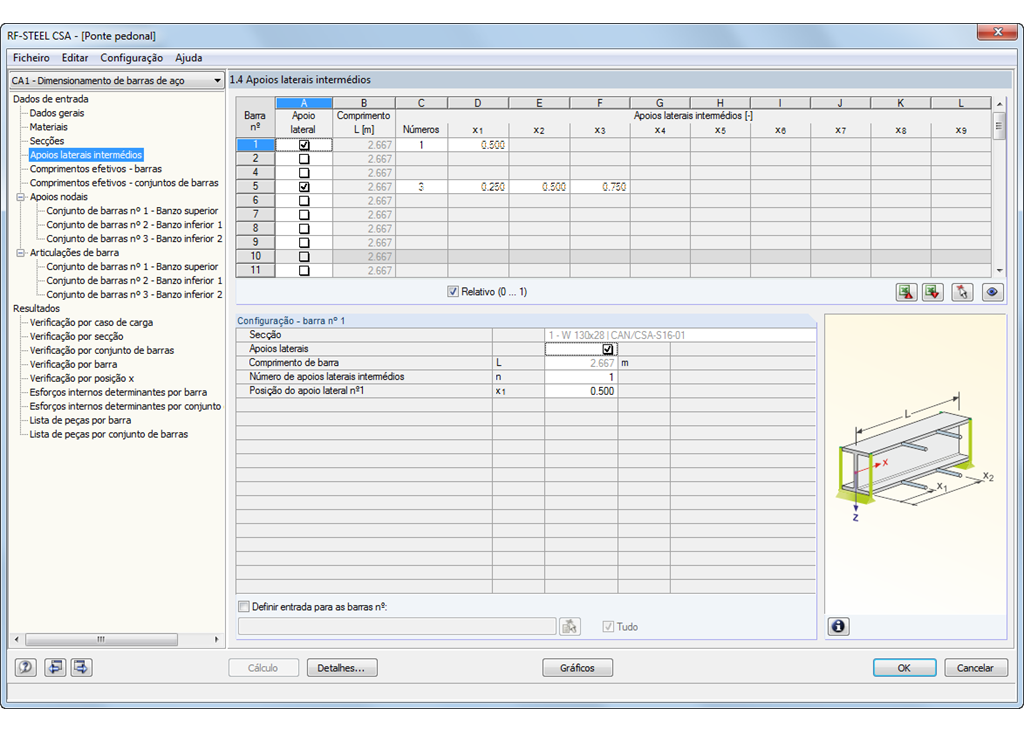This screenshot has height=733, width=1024.
Task: Click Tudo checkbox
Action: 608,627
